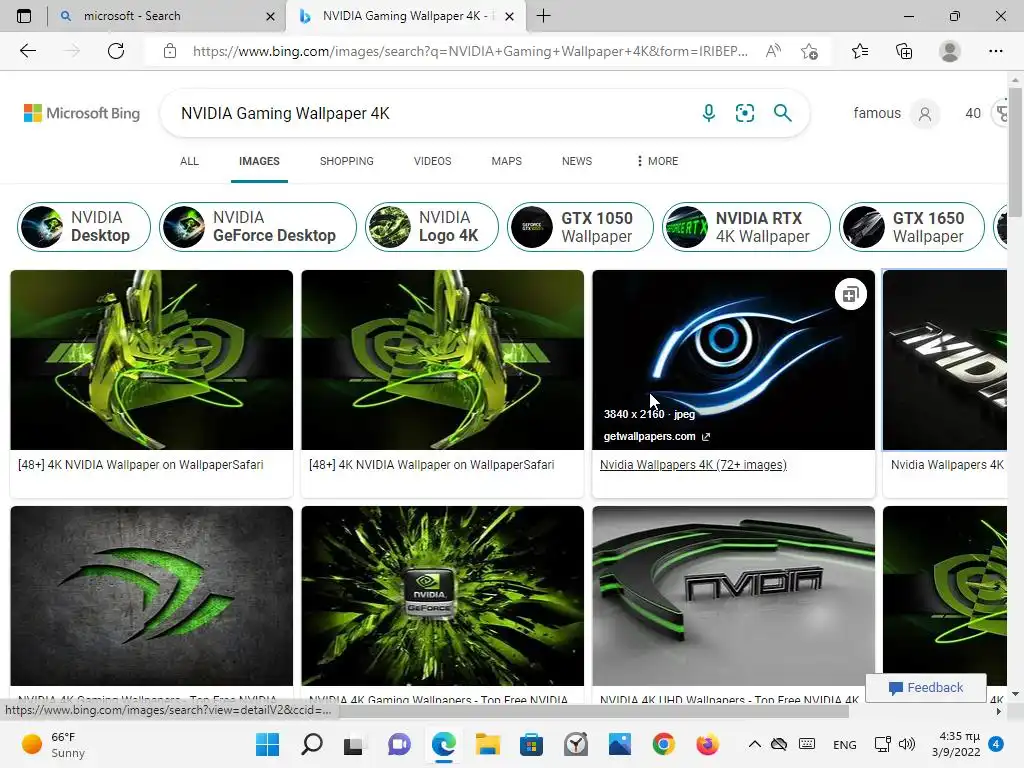The image size is (1024, 768).
Task: Click 'famous' account name
Action: tap(876, 113)
